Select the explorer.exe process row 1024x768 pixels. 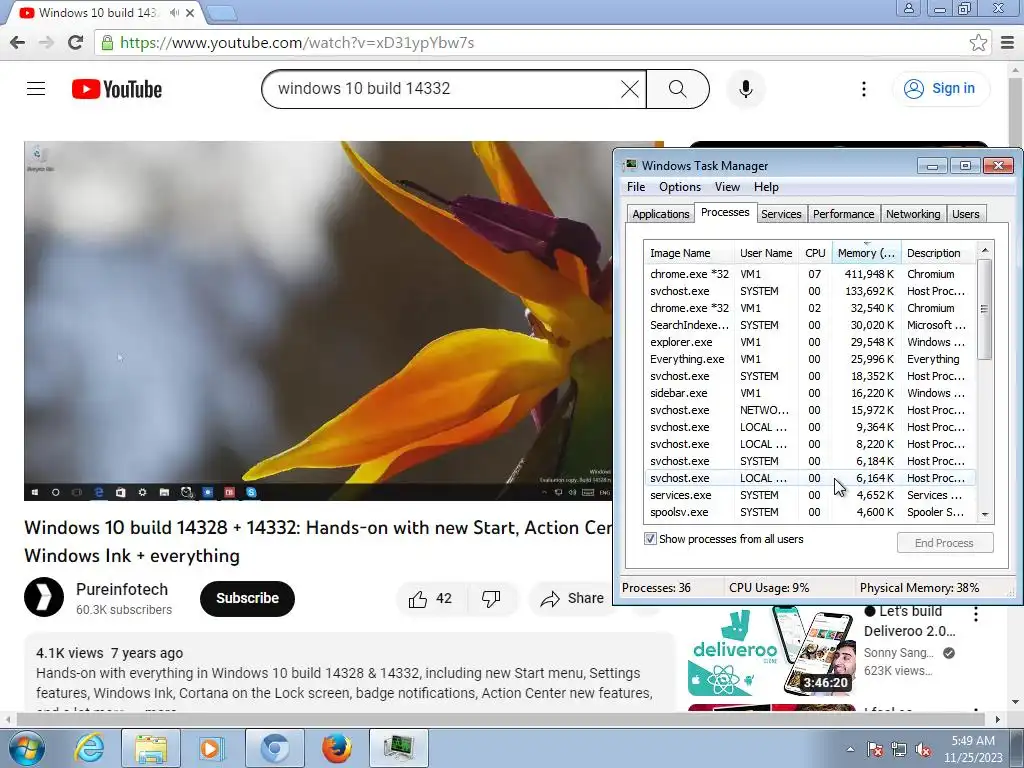pos(810,342)
